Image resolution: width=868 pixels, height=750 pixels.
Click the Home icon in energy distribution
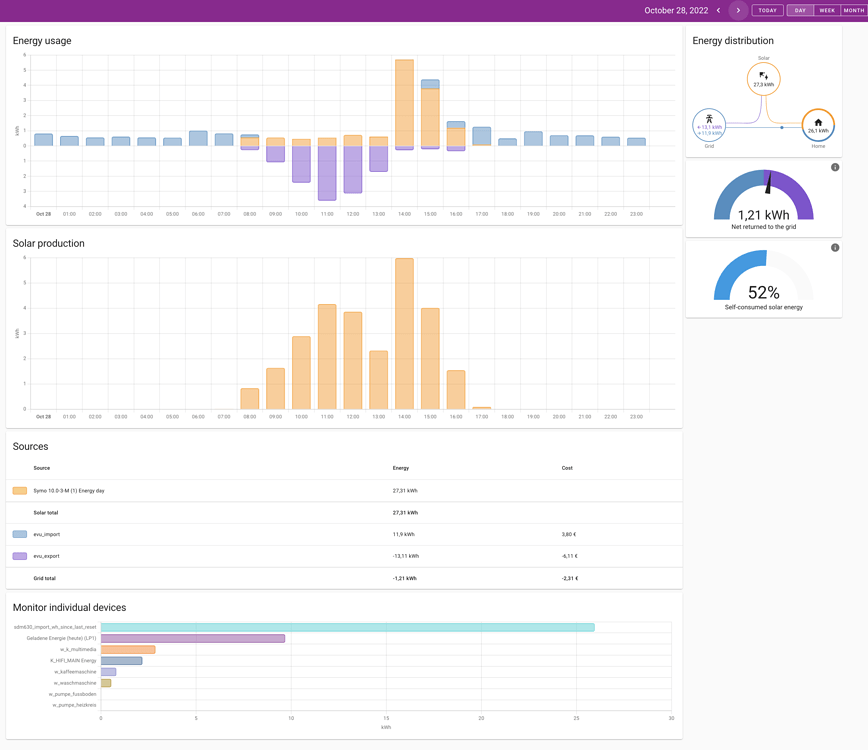tap(818, 123)
